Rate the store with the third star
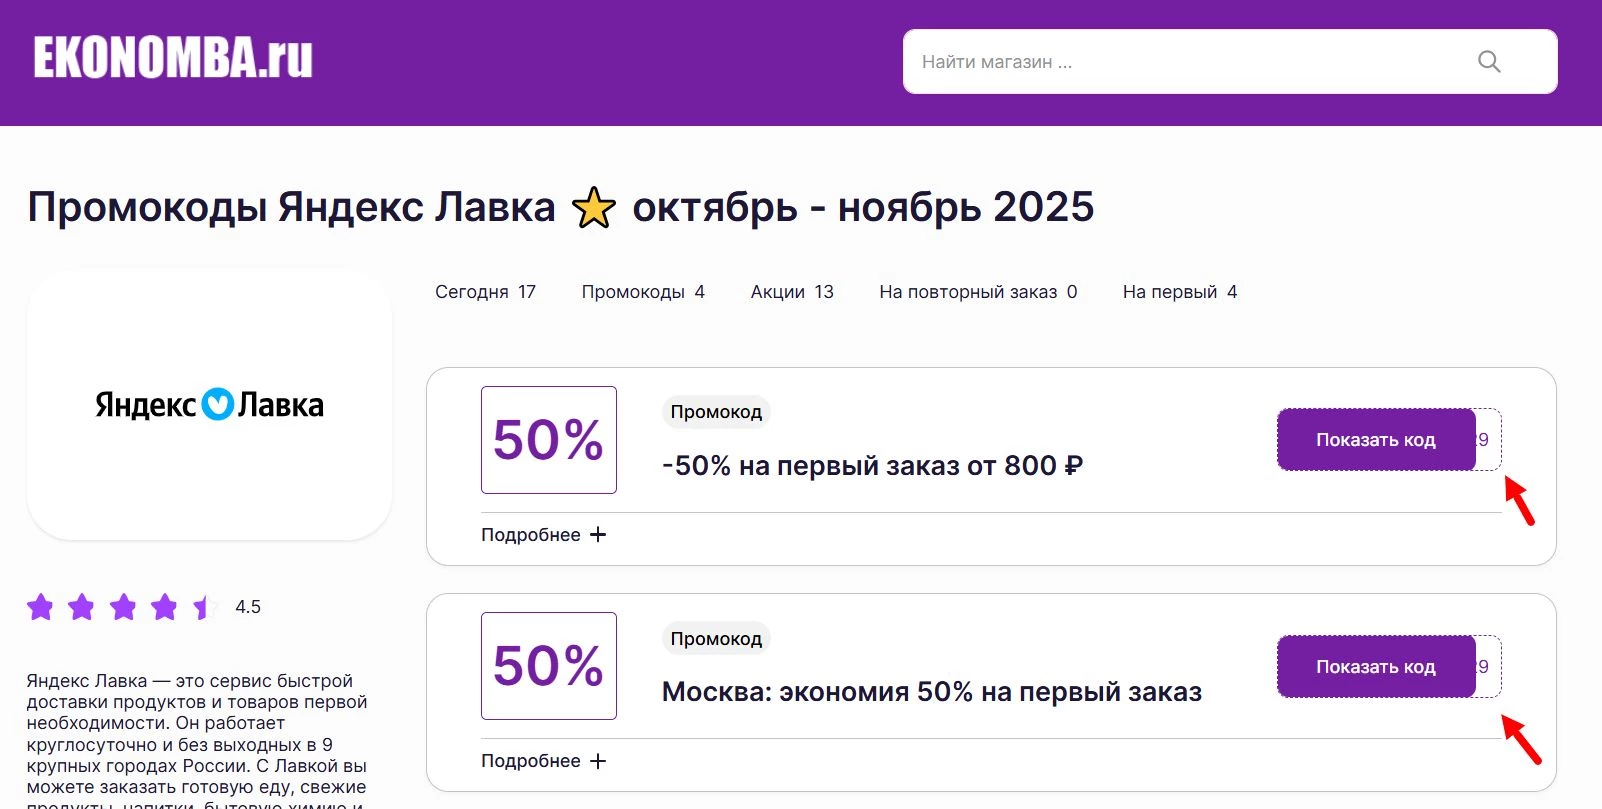Screen dimensions: 1602x809 [123, 607]
